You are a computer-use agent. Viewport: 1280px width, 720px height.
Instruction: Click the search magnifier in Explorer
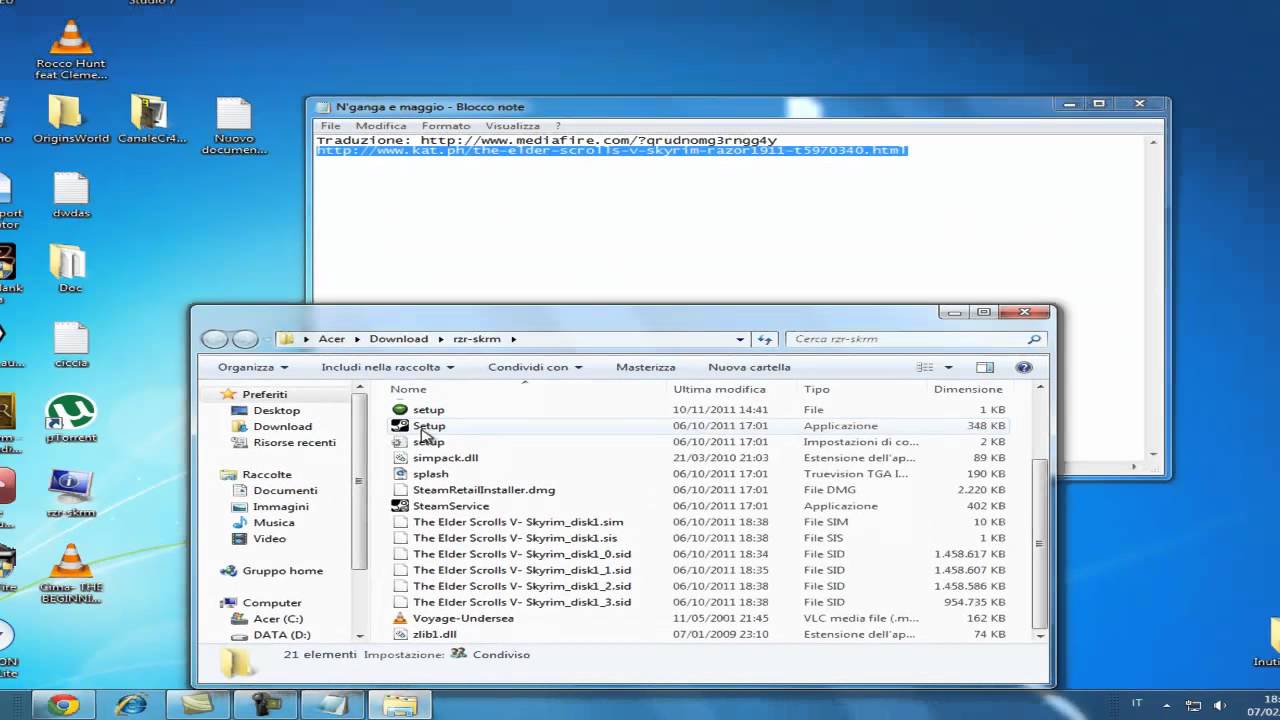tap(1035, 339)
